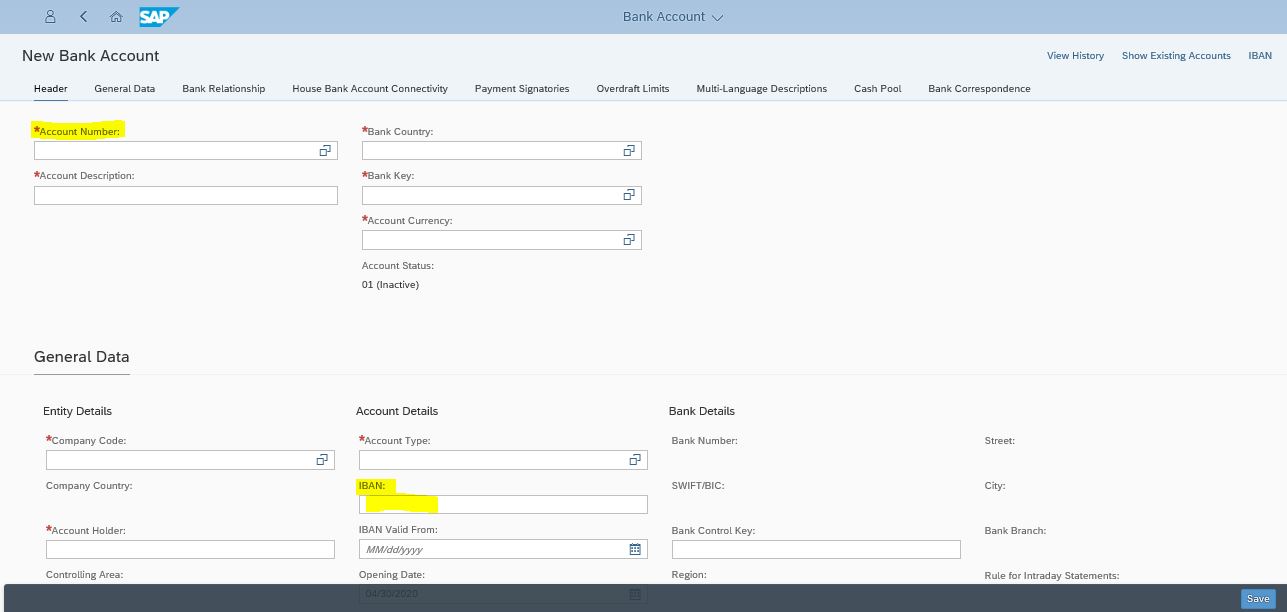This screenshot has width=1287, height=612.
Task: Click the Save button
Action: tap(1257, 599)
